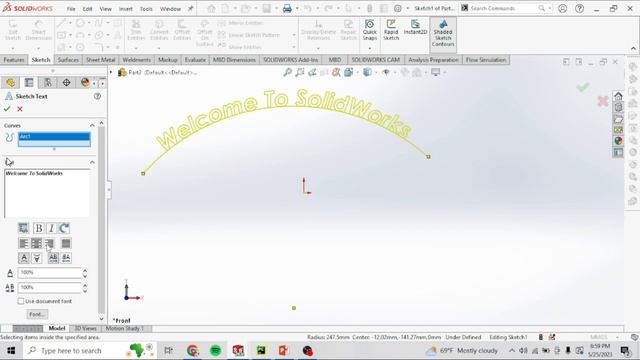Set text to right align
Image resolution: width=640 pixels, height=360 pixels.
49,244
